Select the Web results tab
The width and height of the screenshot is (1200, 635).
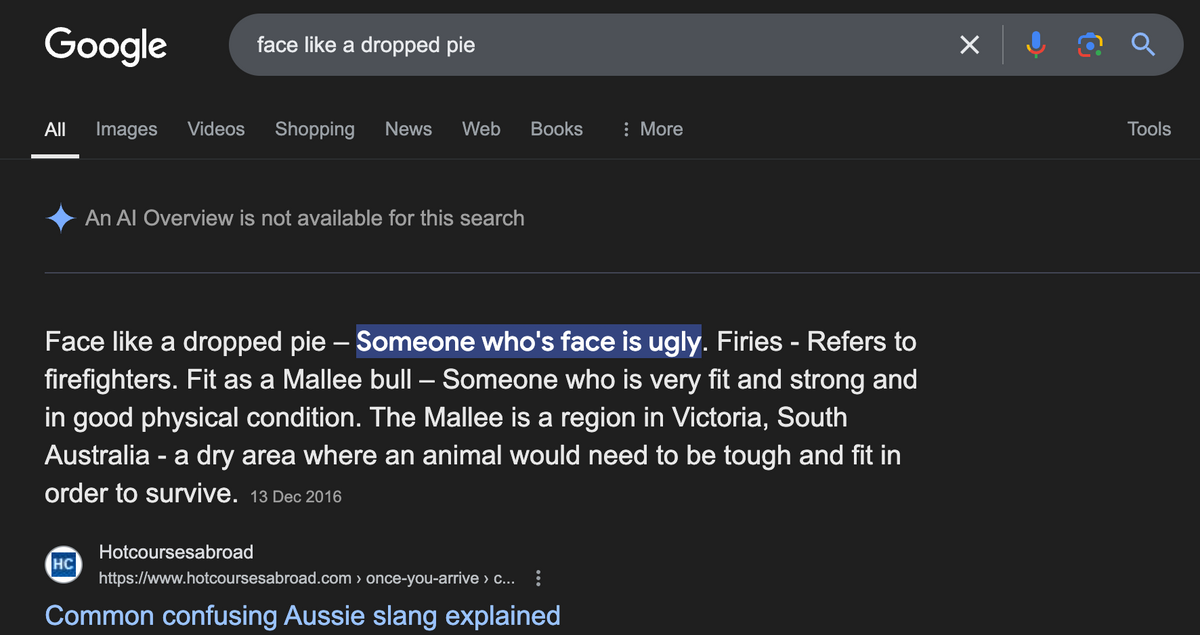(x=481, y=129)
